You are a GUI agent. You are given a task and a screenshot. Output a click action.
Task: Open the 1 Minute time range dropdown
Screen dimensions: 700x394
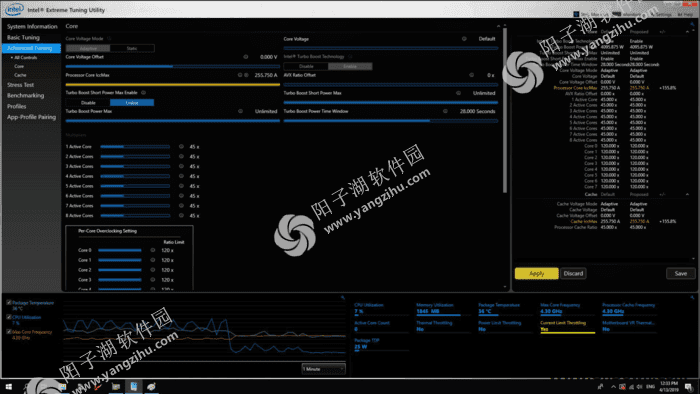[x=323, y=369]
